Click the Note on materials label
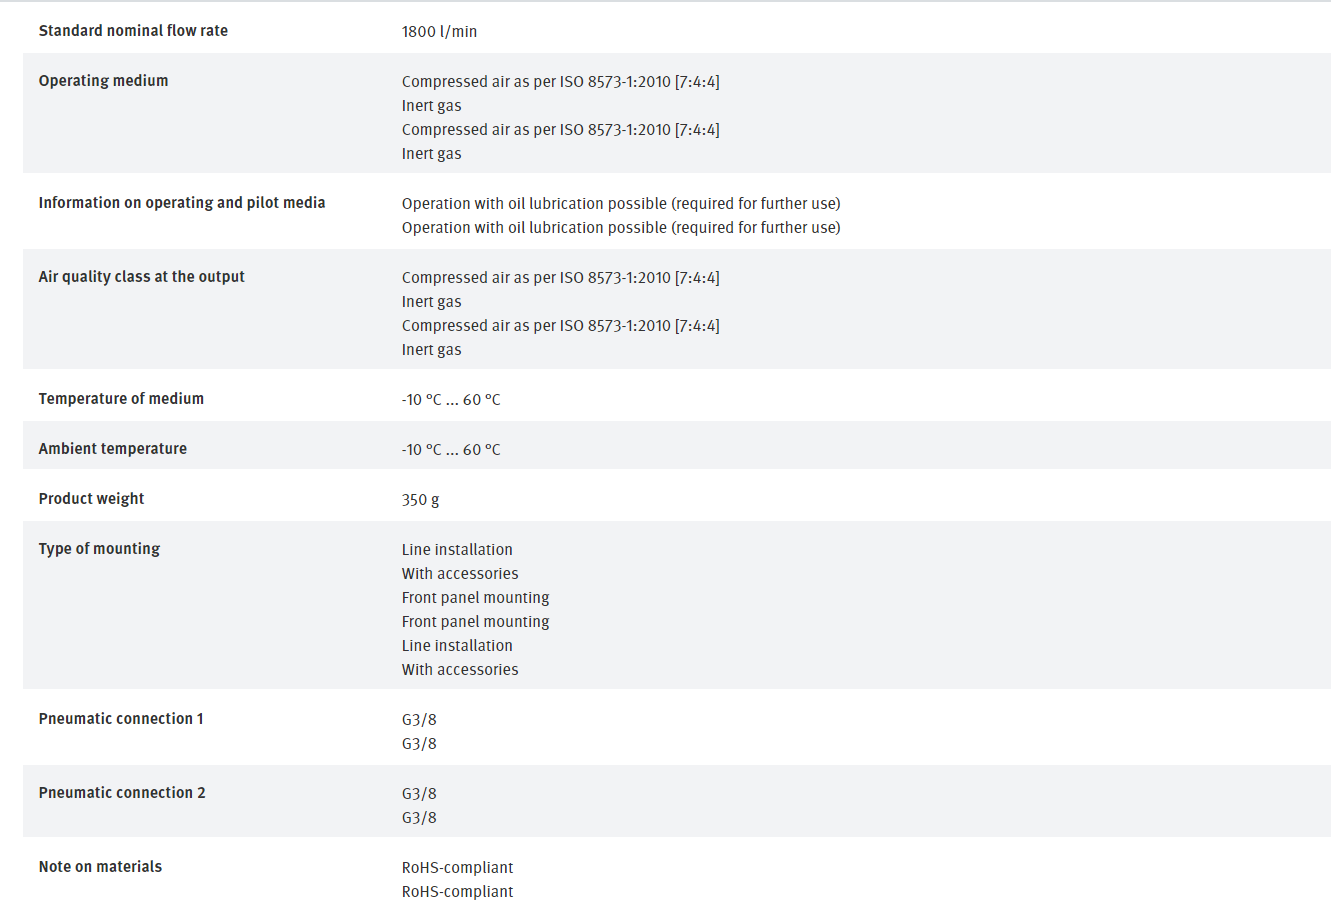 pos(100,867)
